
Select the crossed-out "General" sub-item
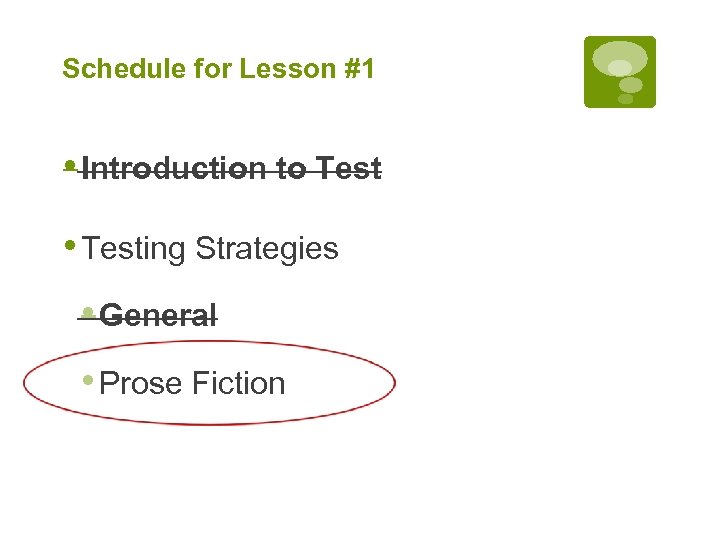pyautogui.click(x=158, y=316)
